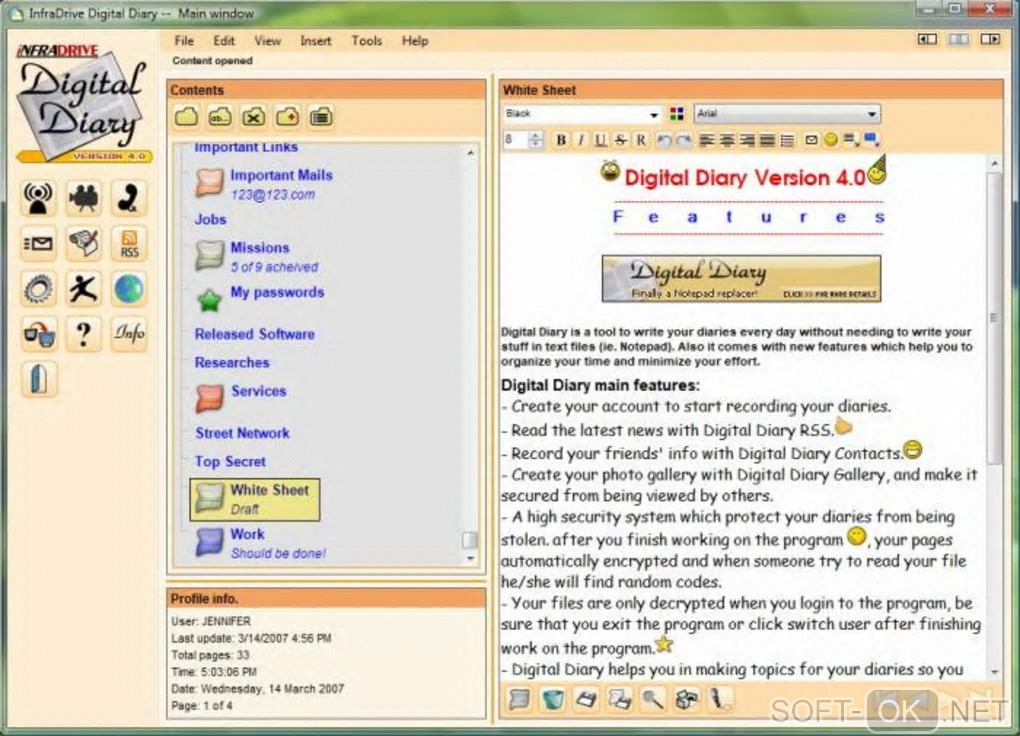Open the Edit menu

tap(224, 41)
